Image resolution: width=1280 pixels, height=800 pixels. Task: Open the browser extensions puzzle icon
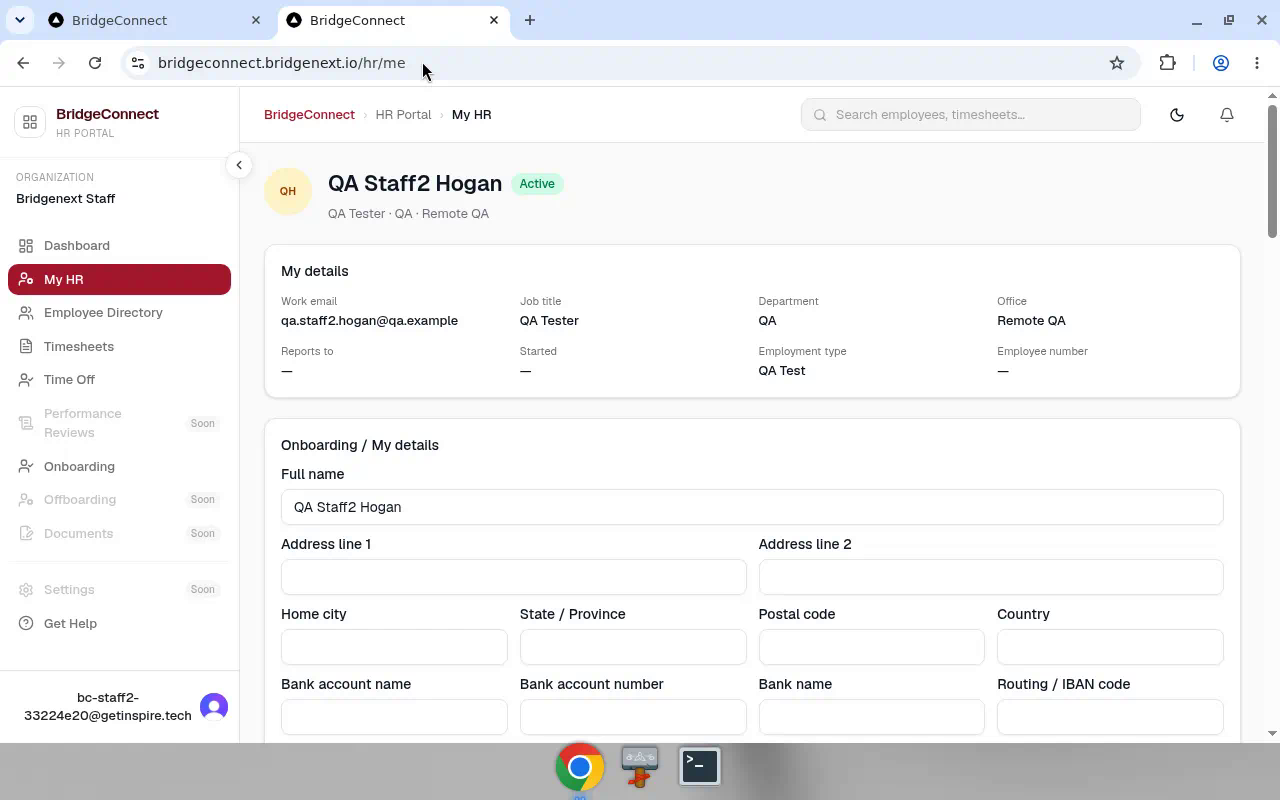click(x=1168, y=63)
